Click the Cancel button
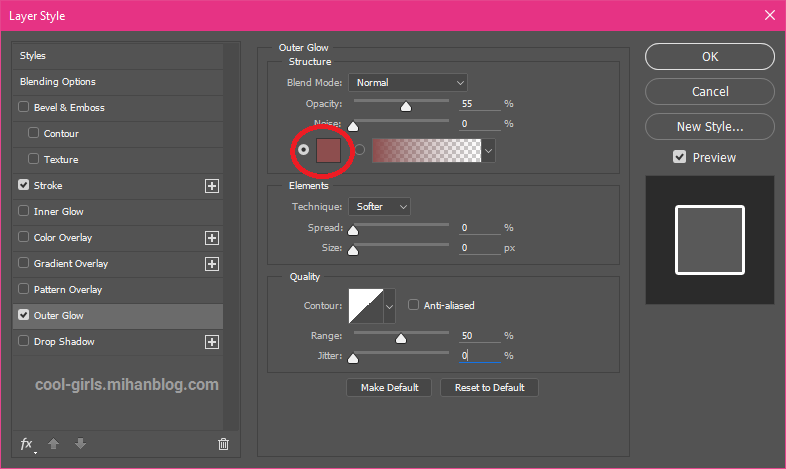Image resolution: width=786 pixels, height=469 pixels. 710,92
